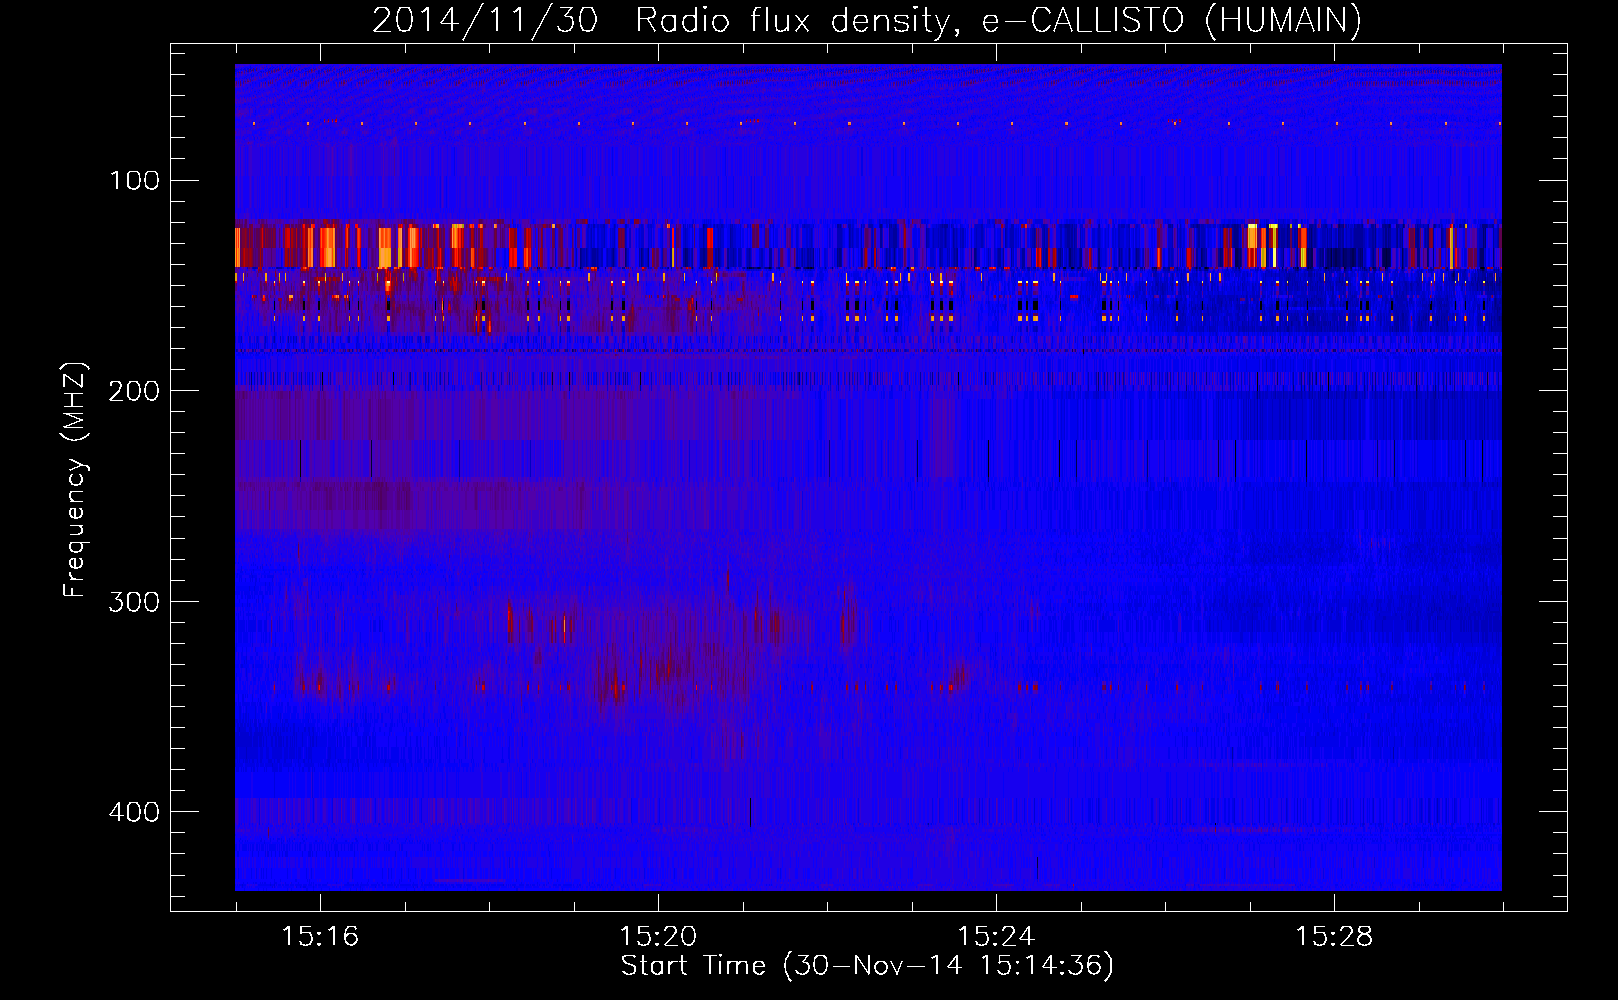Screen dimensions: 1618x1000
Task: Click the 400 frequency tick label
Action: pos(135,811)
